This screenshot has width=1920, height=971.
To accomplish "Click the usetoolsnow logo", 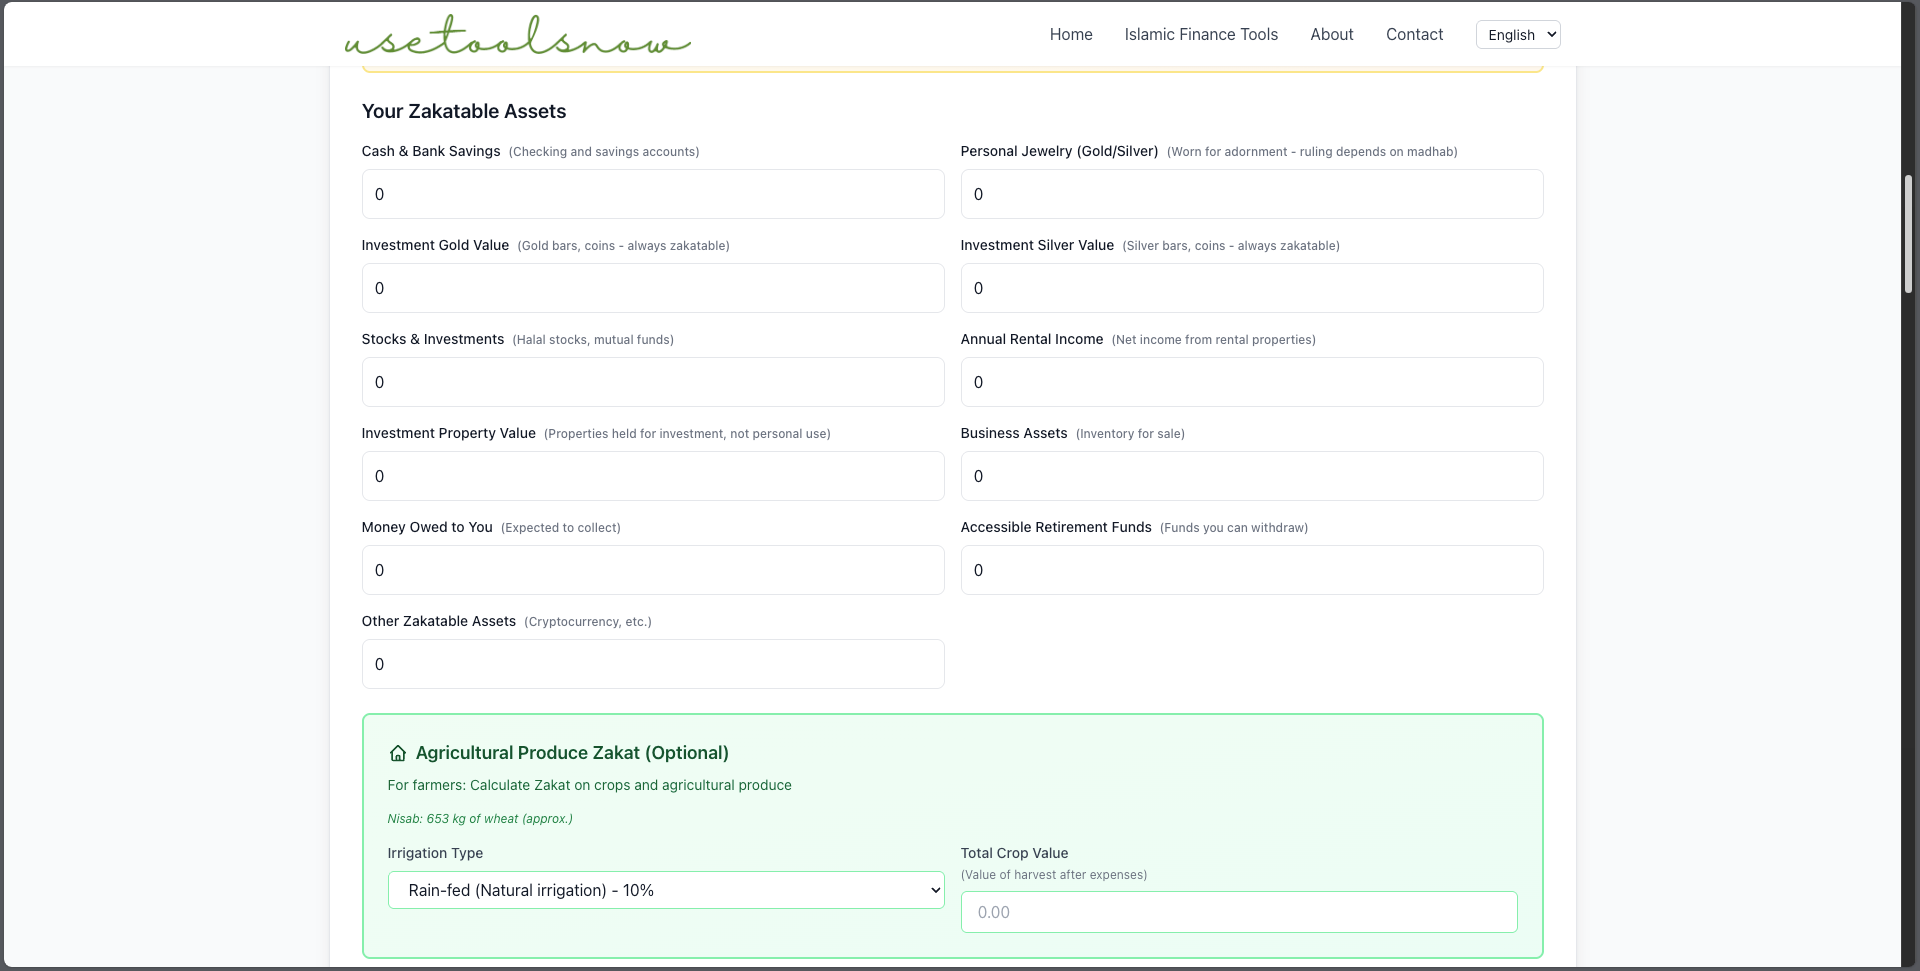I will pos(517,36).
